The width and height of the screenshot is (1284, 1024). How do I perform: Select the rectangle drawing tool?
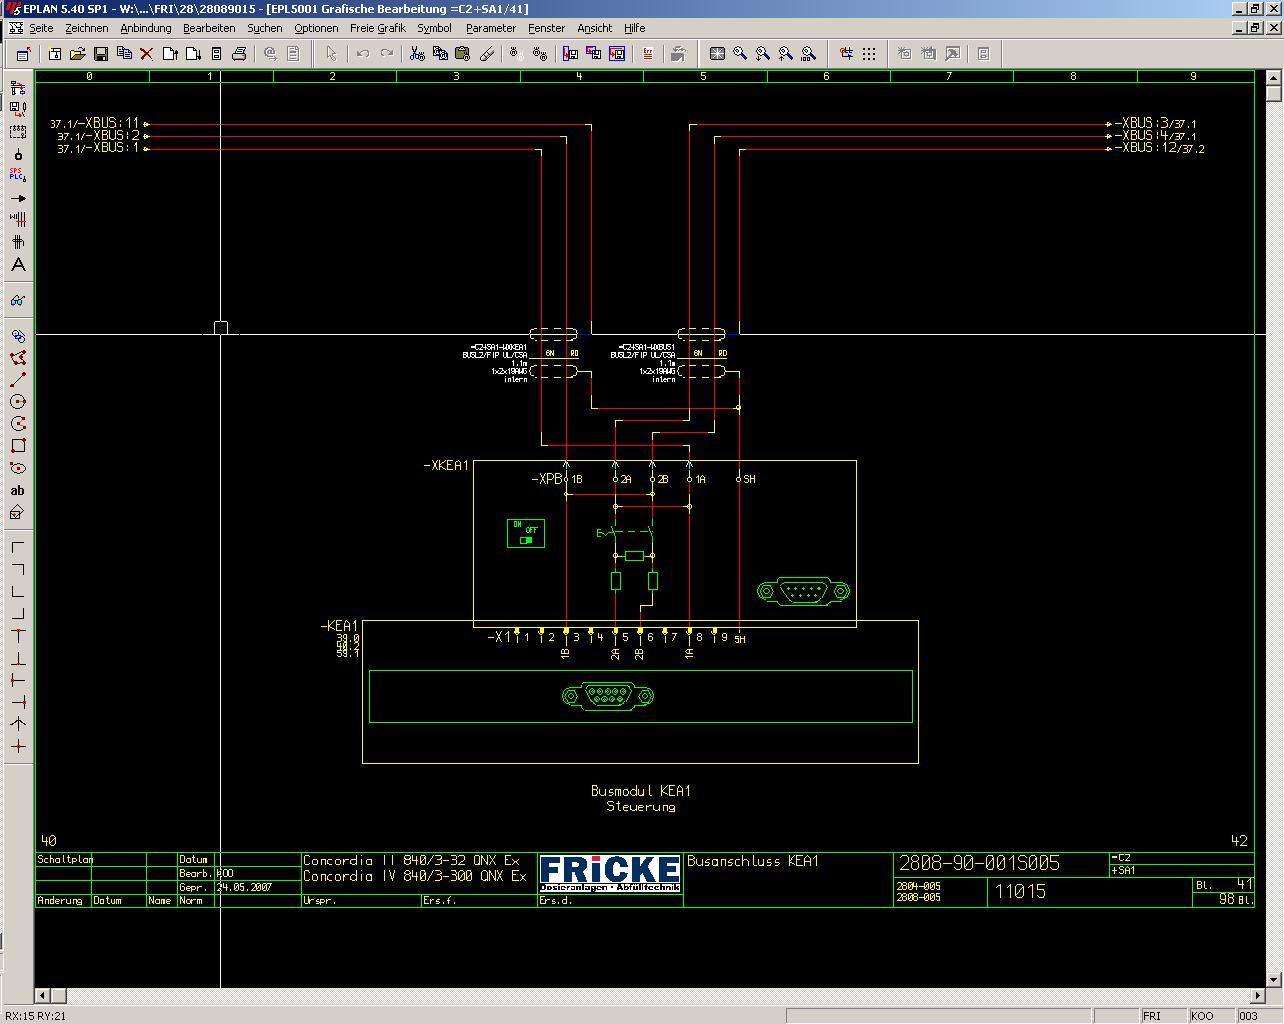pyautogui.click(x=17, y=446)
